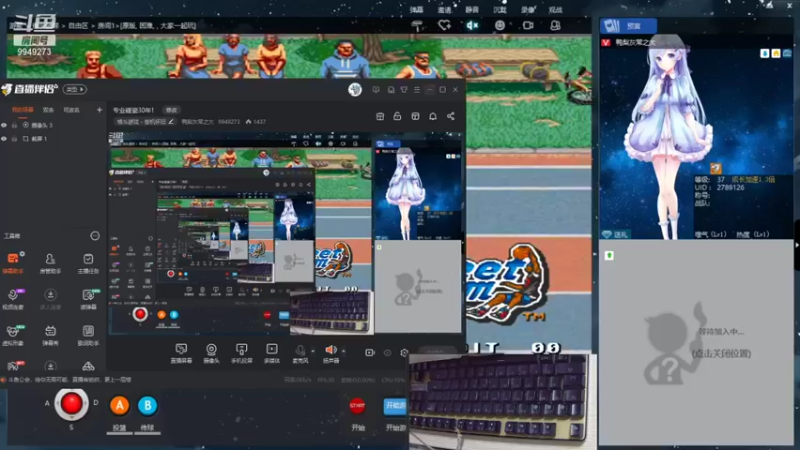Open the skin shirt icon in title bar
Image resolution: width=800 pixels, height=450 pixels.
[x=404, y=90]
